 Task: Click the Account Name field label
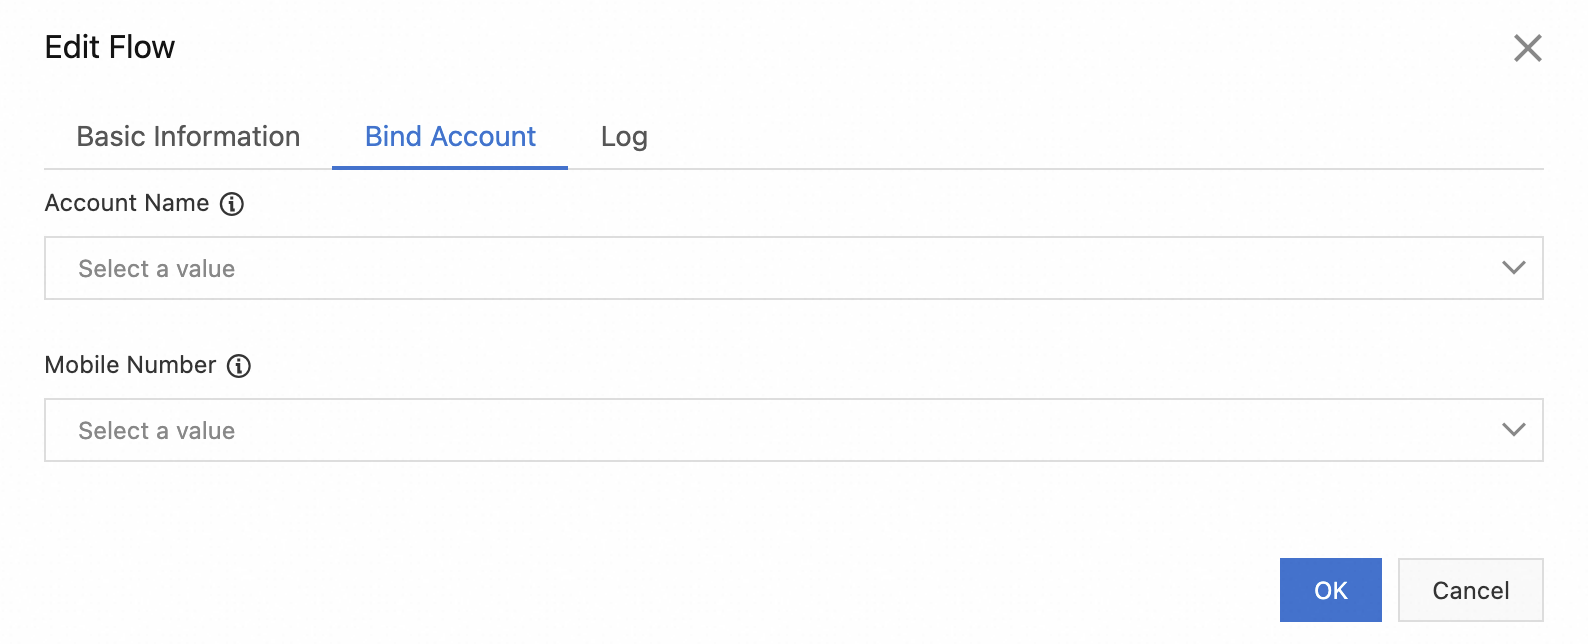tap(127, 203)
